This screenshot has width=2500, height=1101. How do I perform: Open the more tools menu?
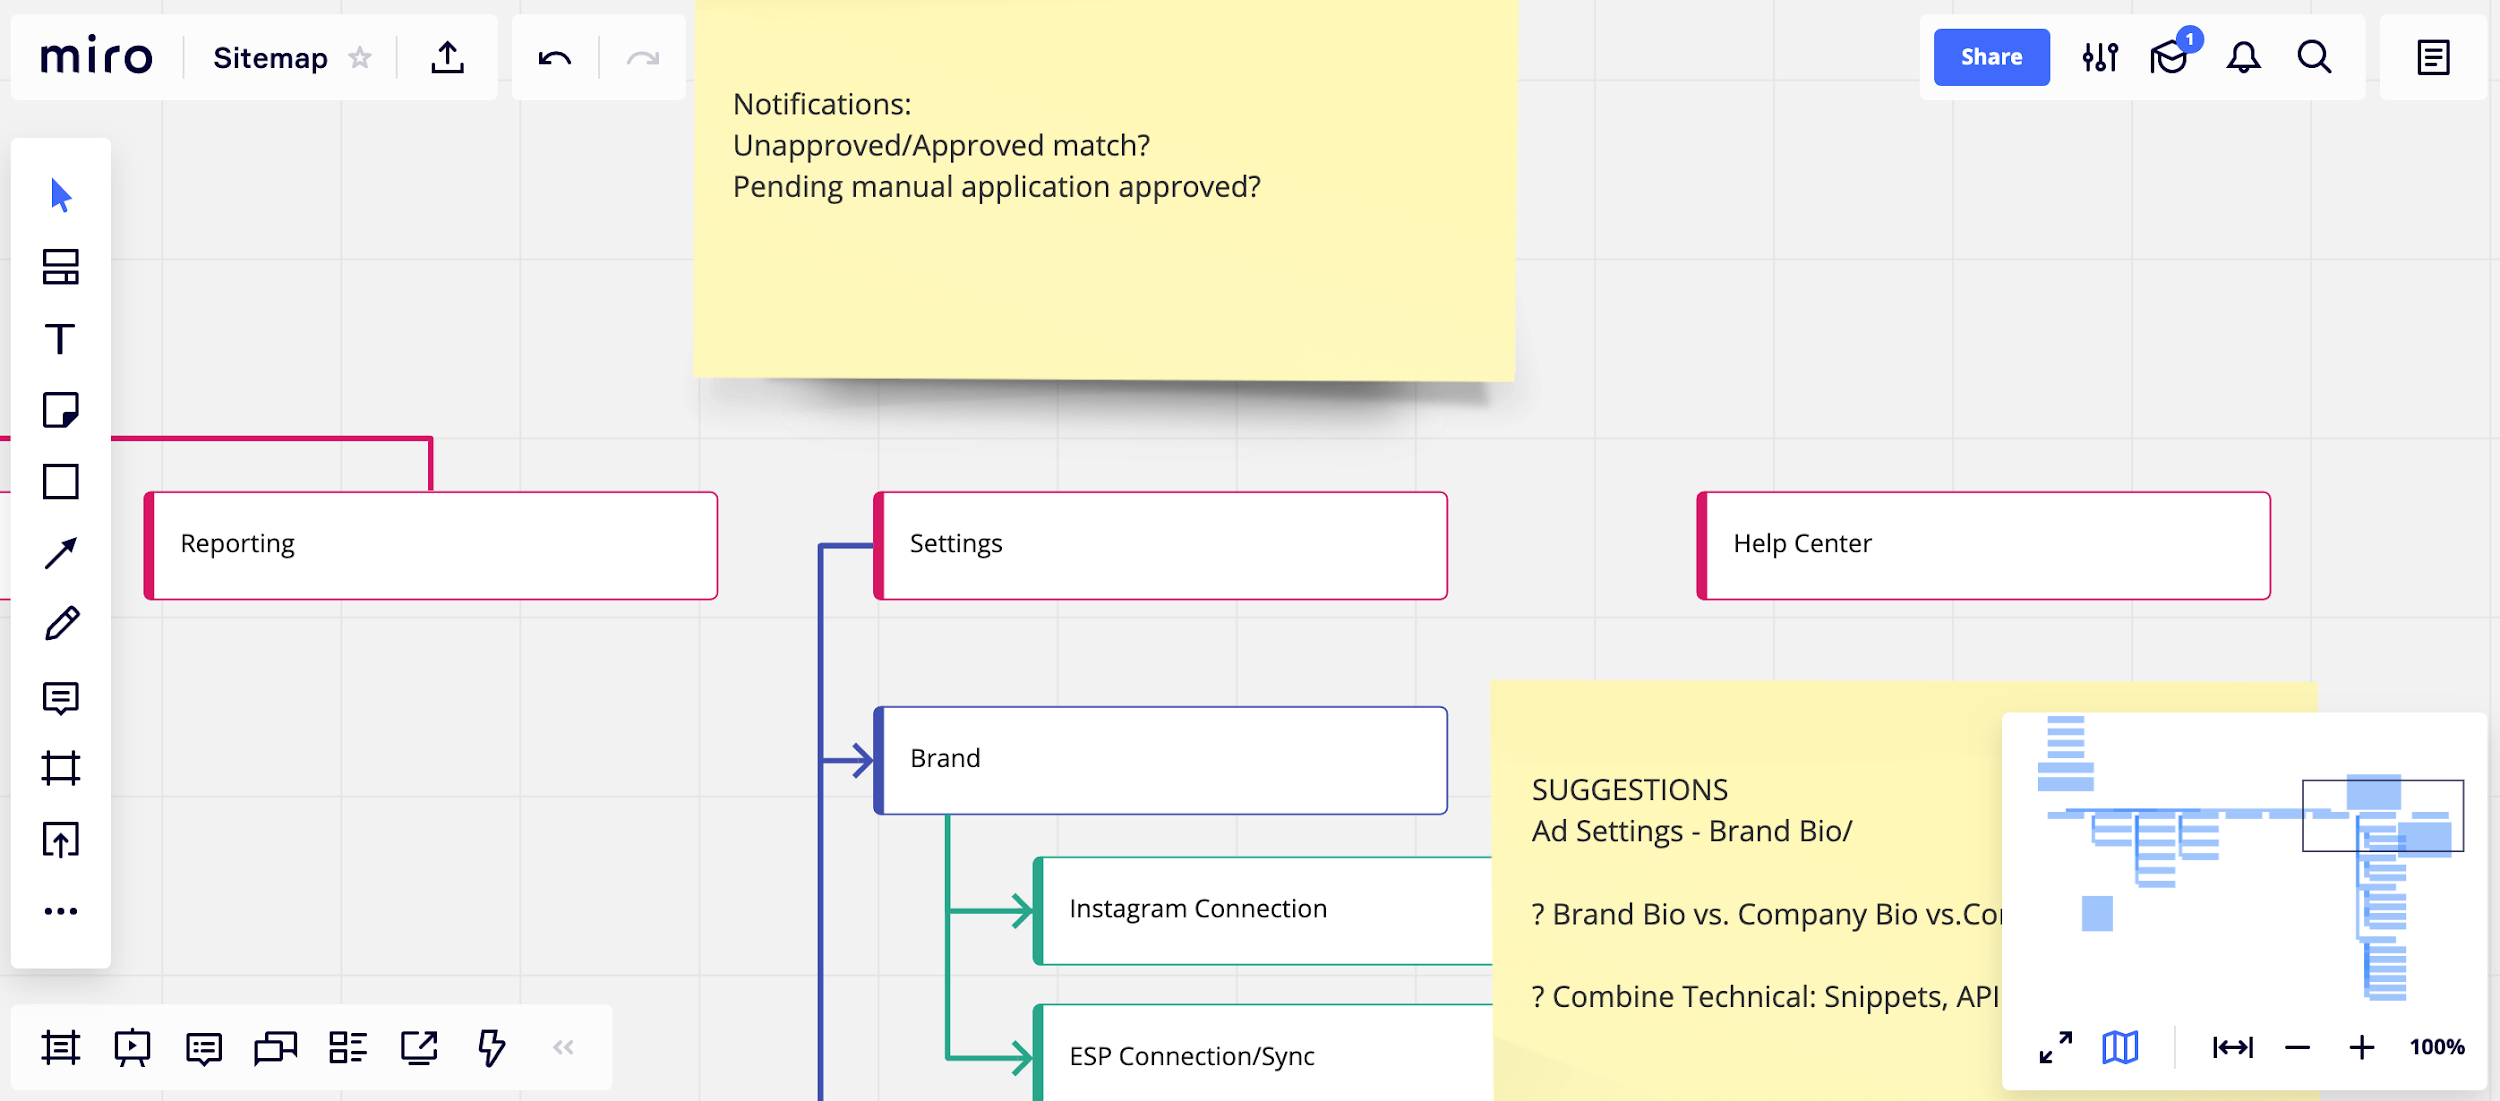tap(62, 911)
